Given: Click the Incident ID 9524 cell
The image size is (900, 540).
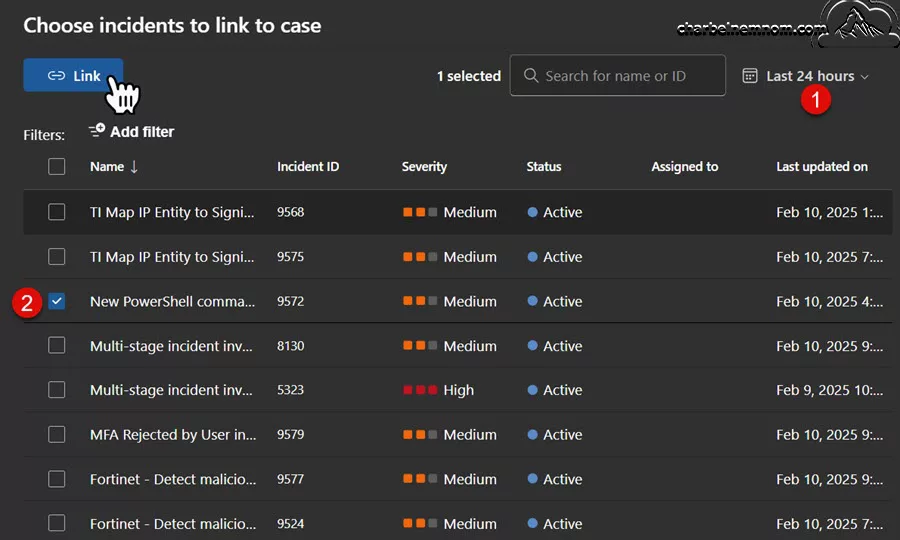Looking at the screenshot, I should (290, 523).
